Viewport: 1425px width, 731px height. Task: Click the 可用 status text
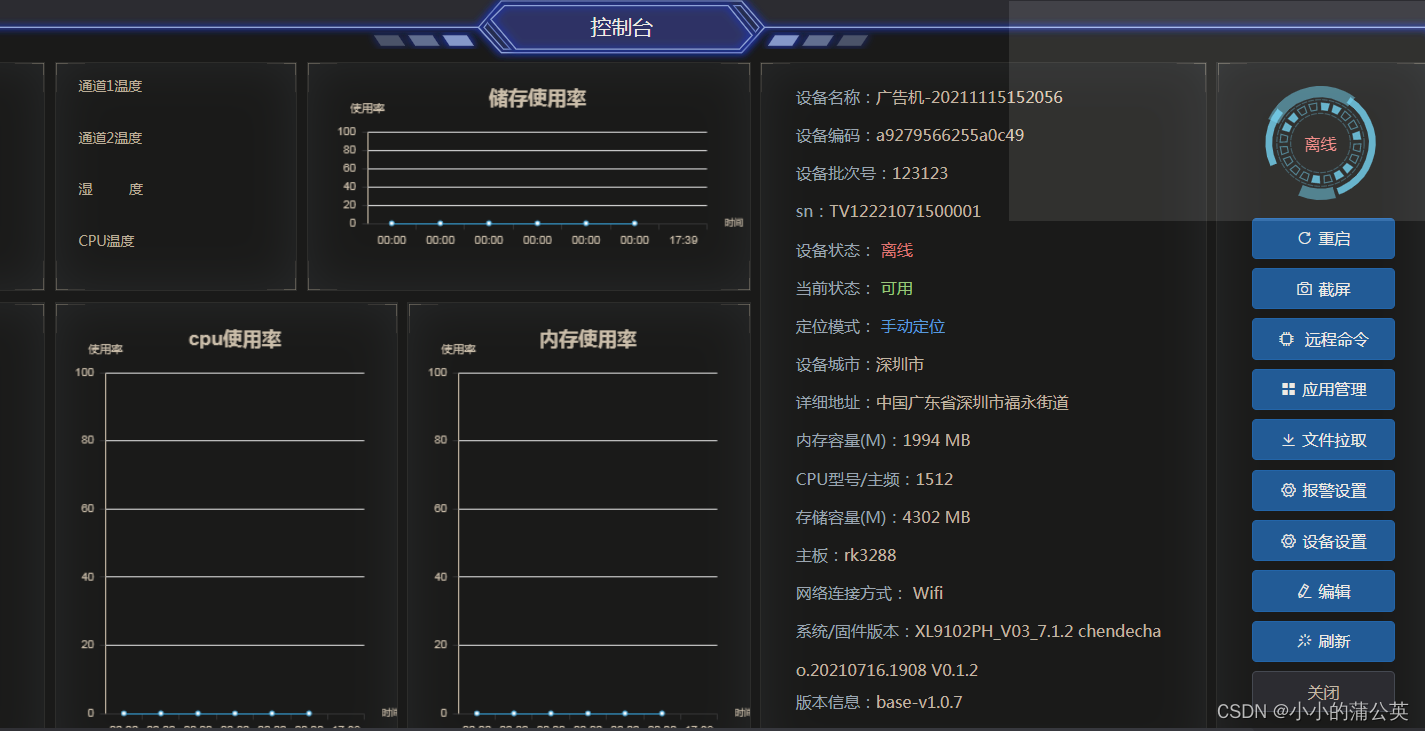click(x=896, y=288)
